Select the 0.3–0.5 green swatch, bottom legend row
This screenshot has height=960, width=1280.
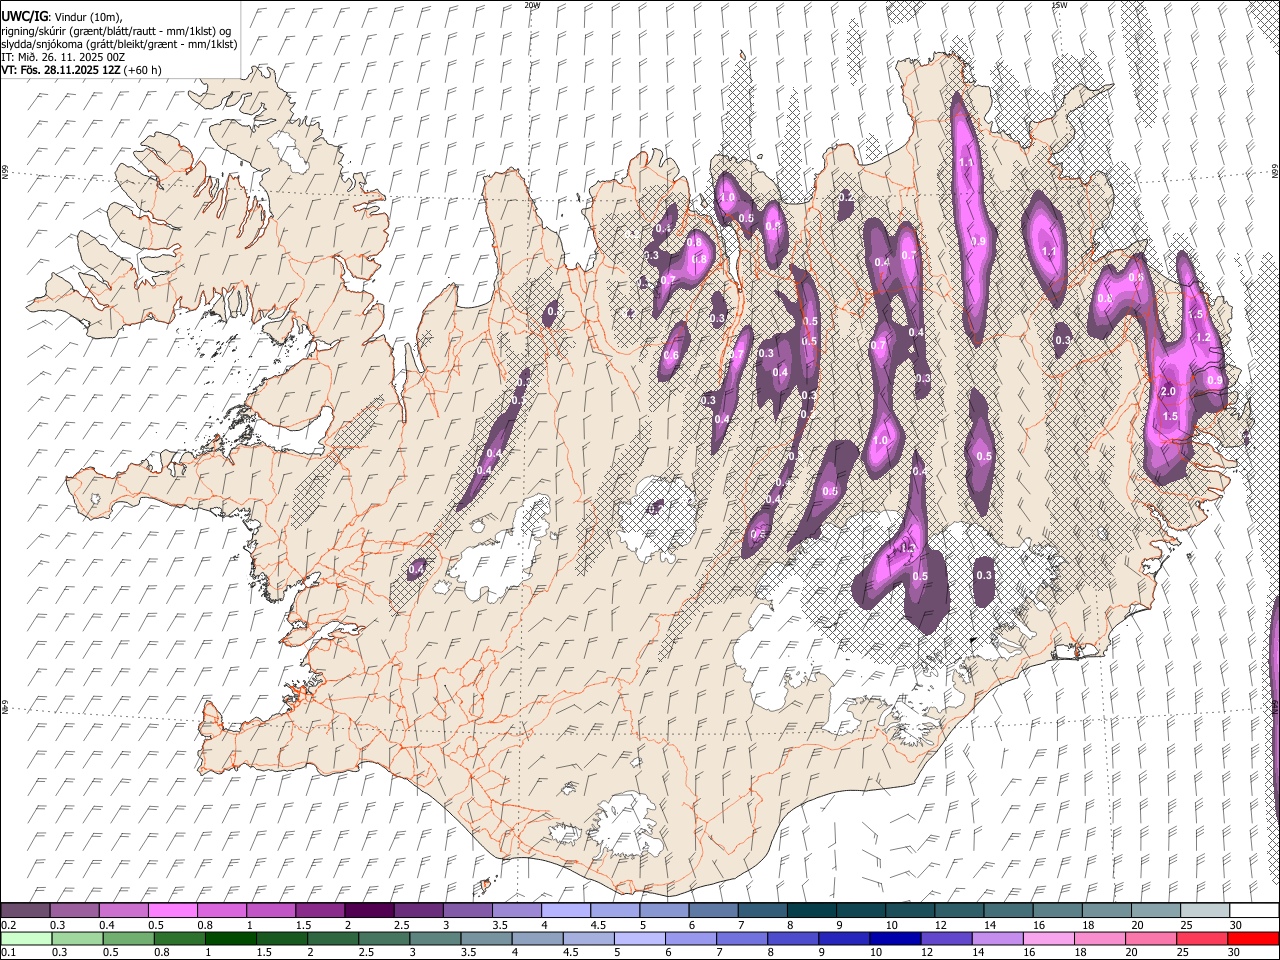(77, 938)
